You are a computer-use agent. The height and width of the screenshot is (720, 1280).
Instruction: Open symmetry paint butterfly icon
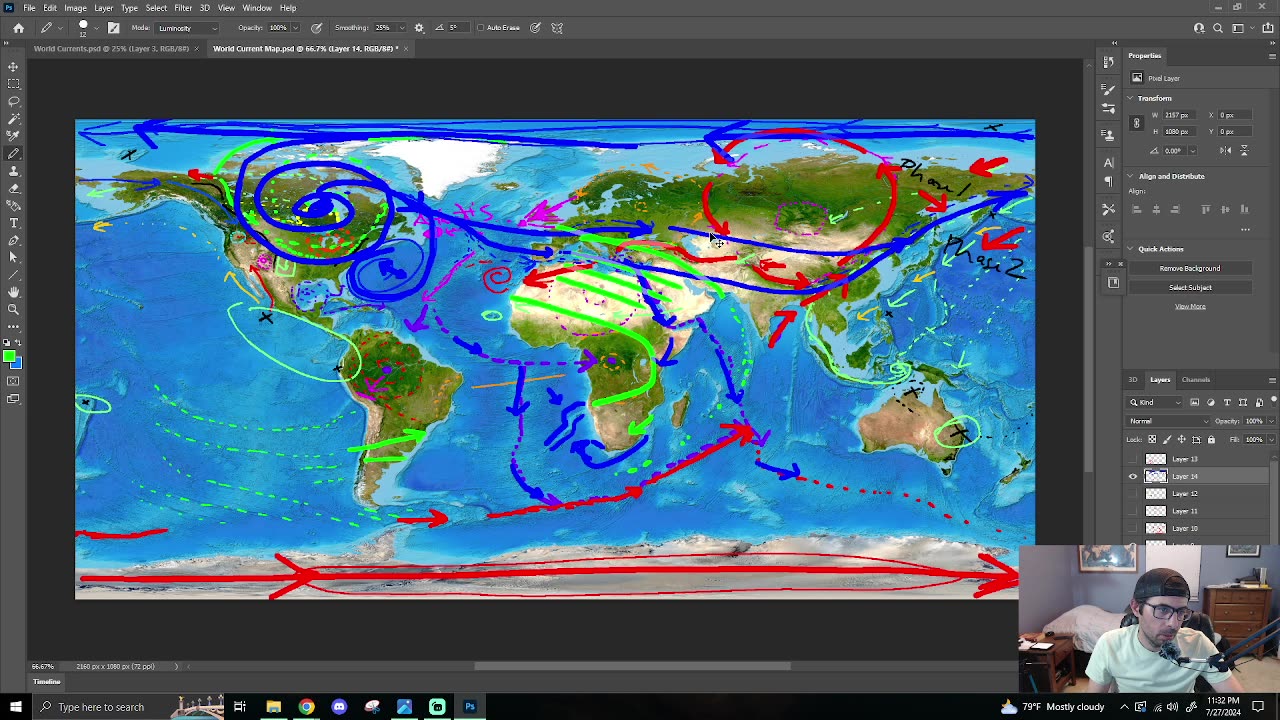click(557, 28)
